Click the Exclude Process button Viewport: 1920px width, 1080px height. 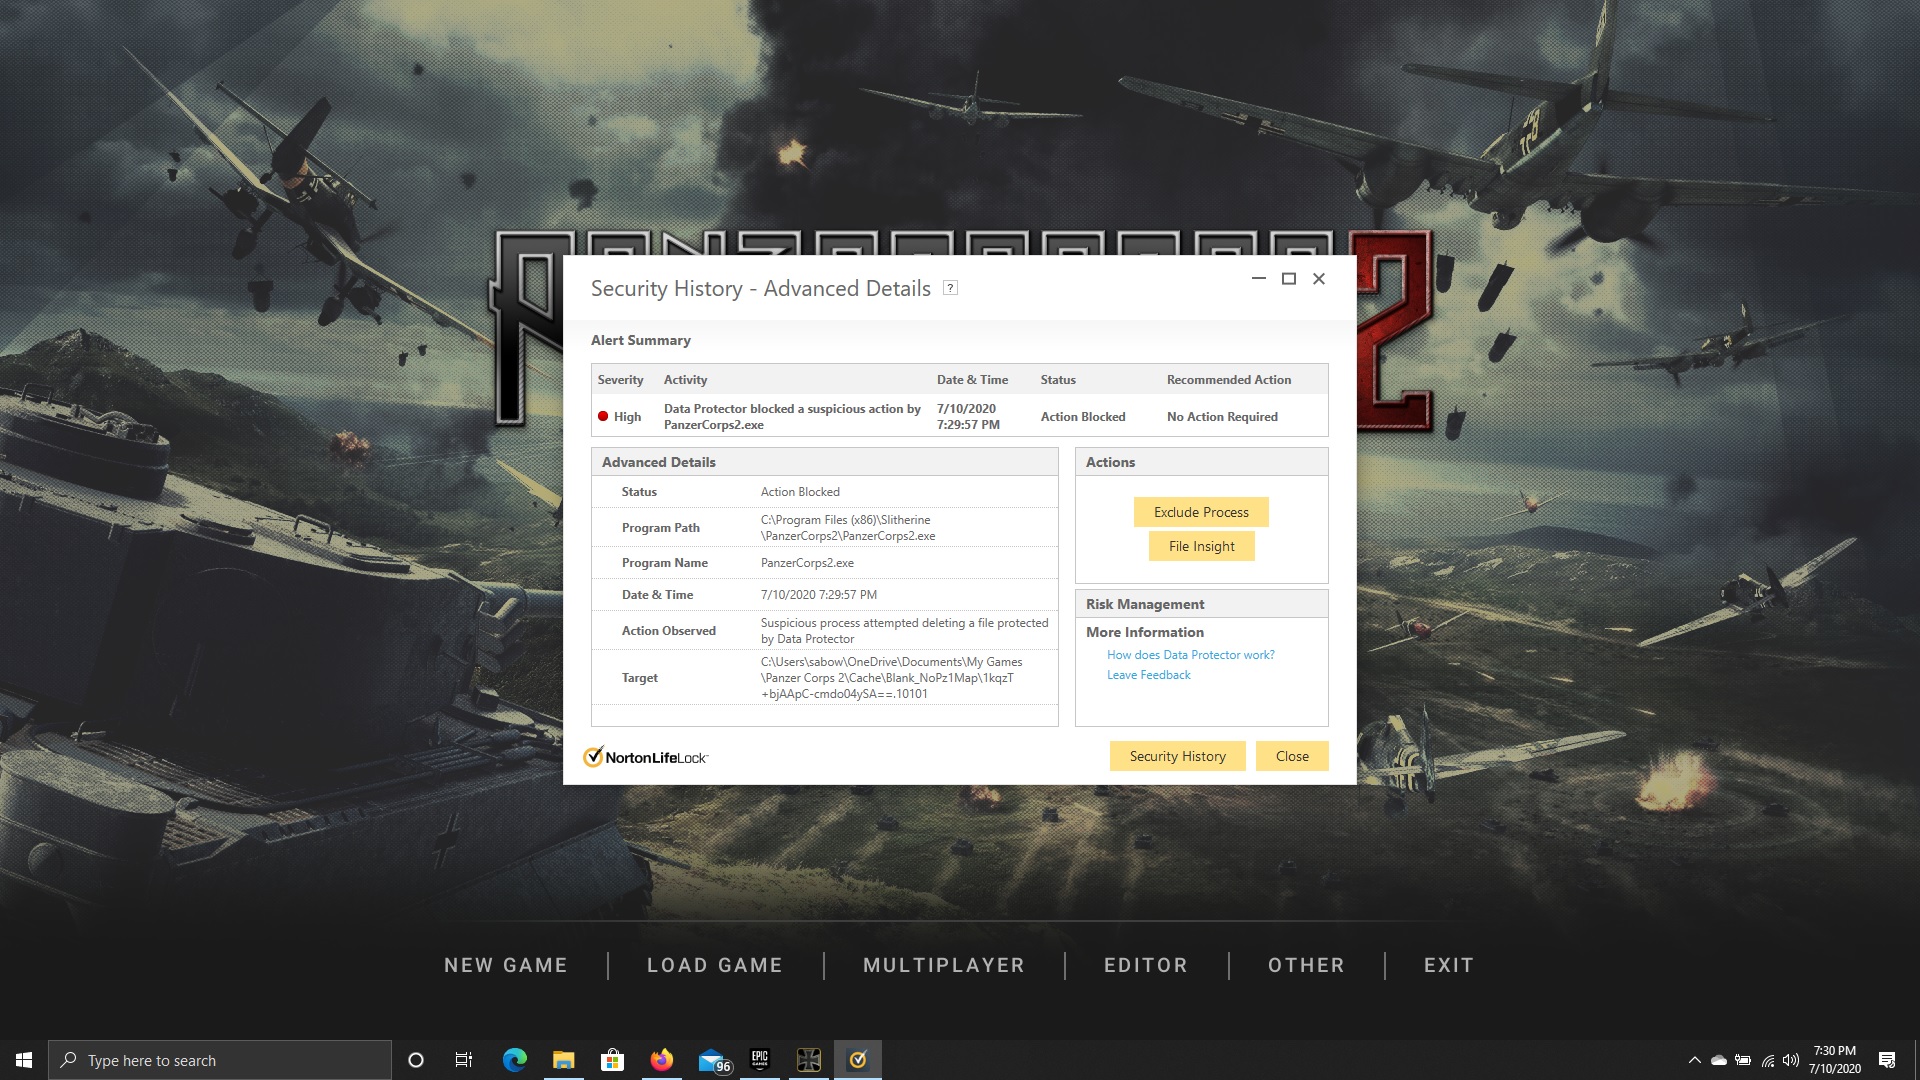pos(1201,512)
